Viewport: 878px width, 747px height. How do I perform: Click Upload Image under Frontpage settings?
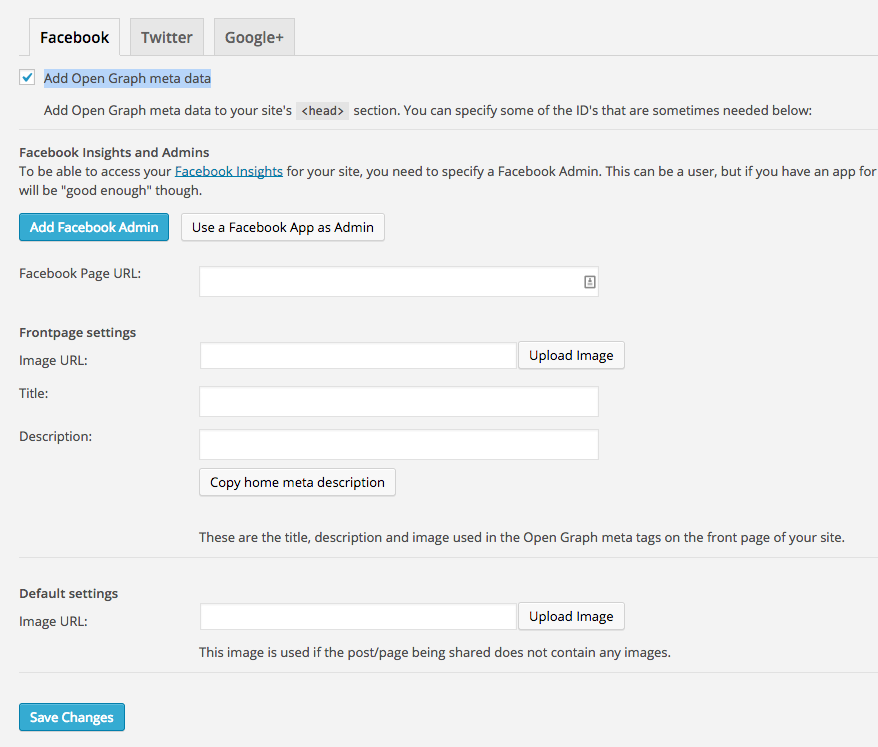click(x=571, y=356)
